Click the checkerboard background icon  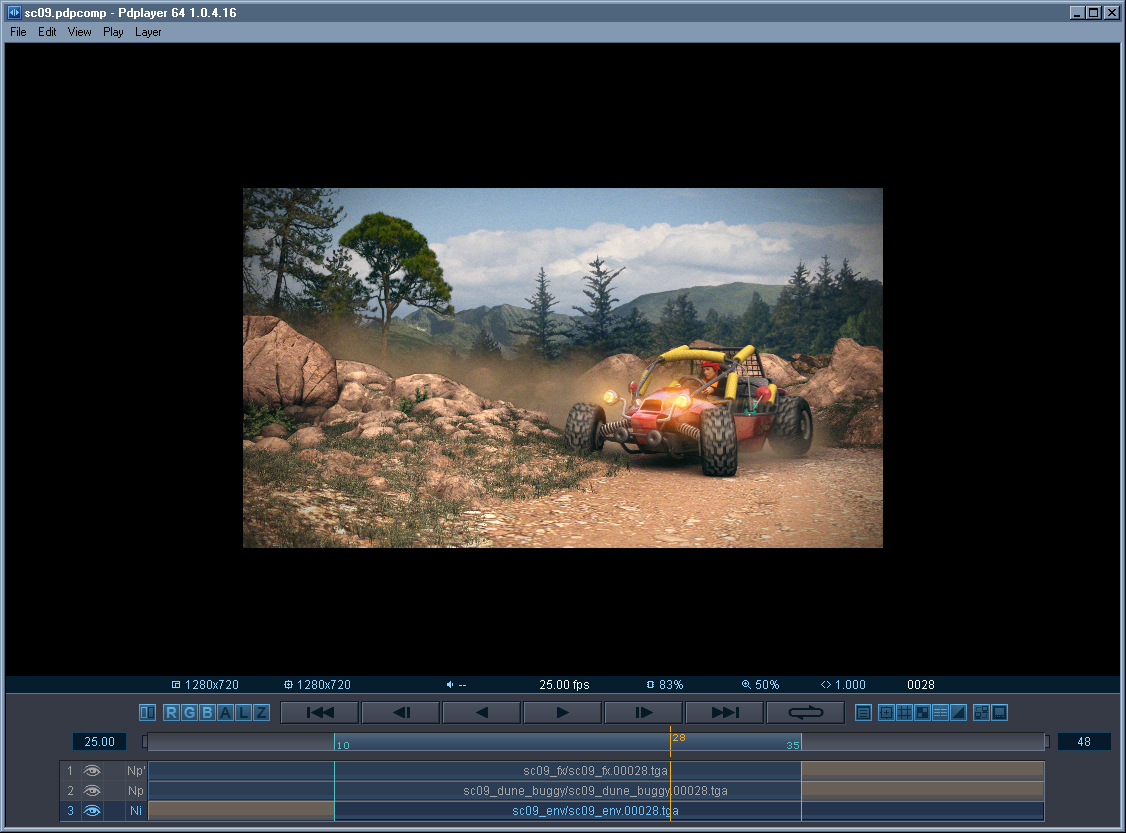922,712
